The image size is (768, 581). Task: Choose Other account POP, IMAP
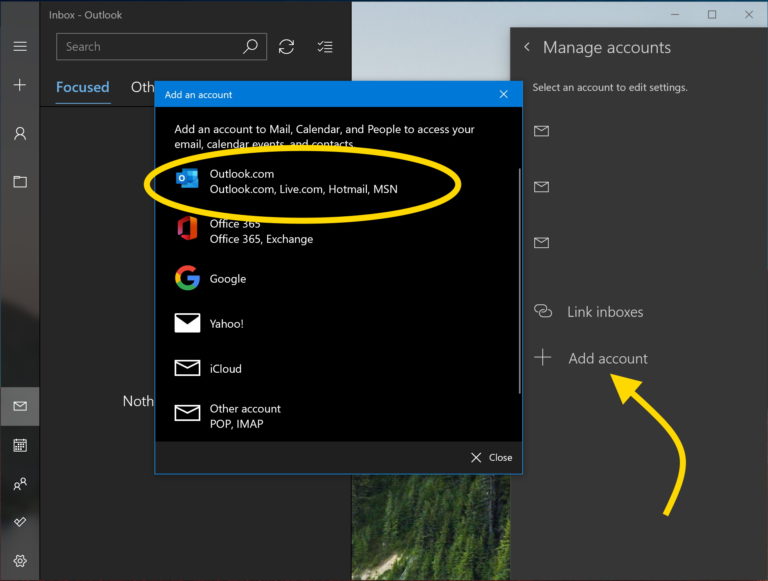pyautogui.click(x=336, y=416)
